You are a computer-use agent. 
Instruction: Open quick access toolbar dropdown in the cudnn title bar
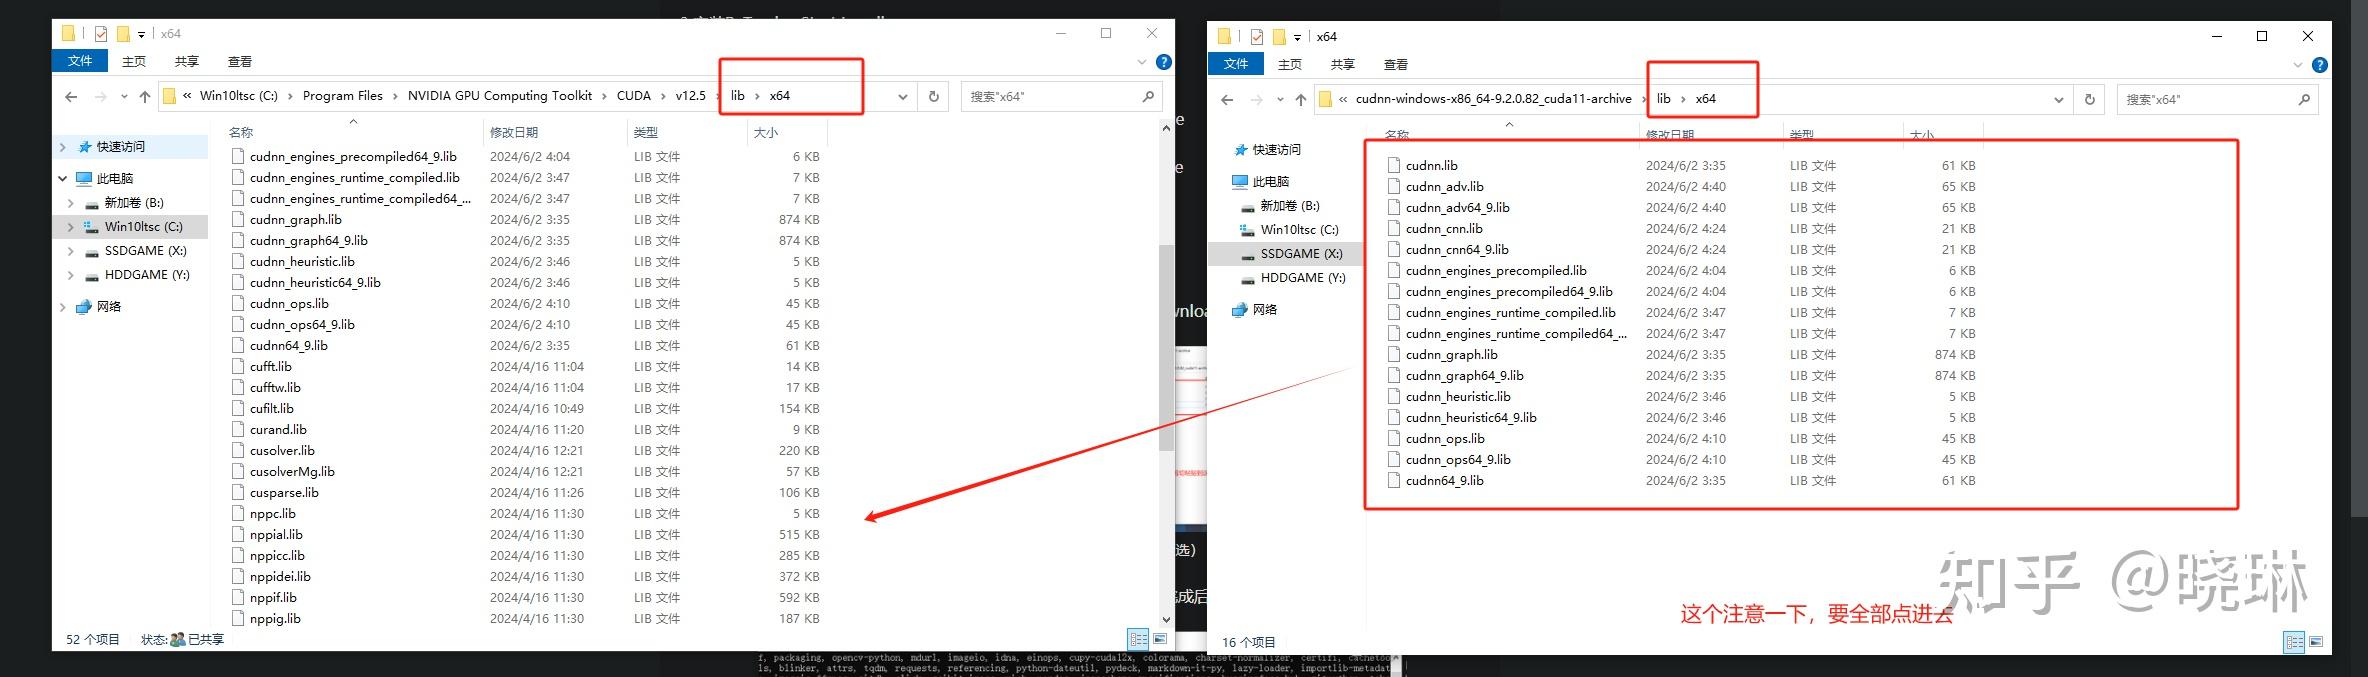point(1298,38)
